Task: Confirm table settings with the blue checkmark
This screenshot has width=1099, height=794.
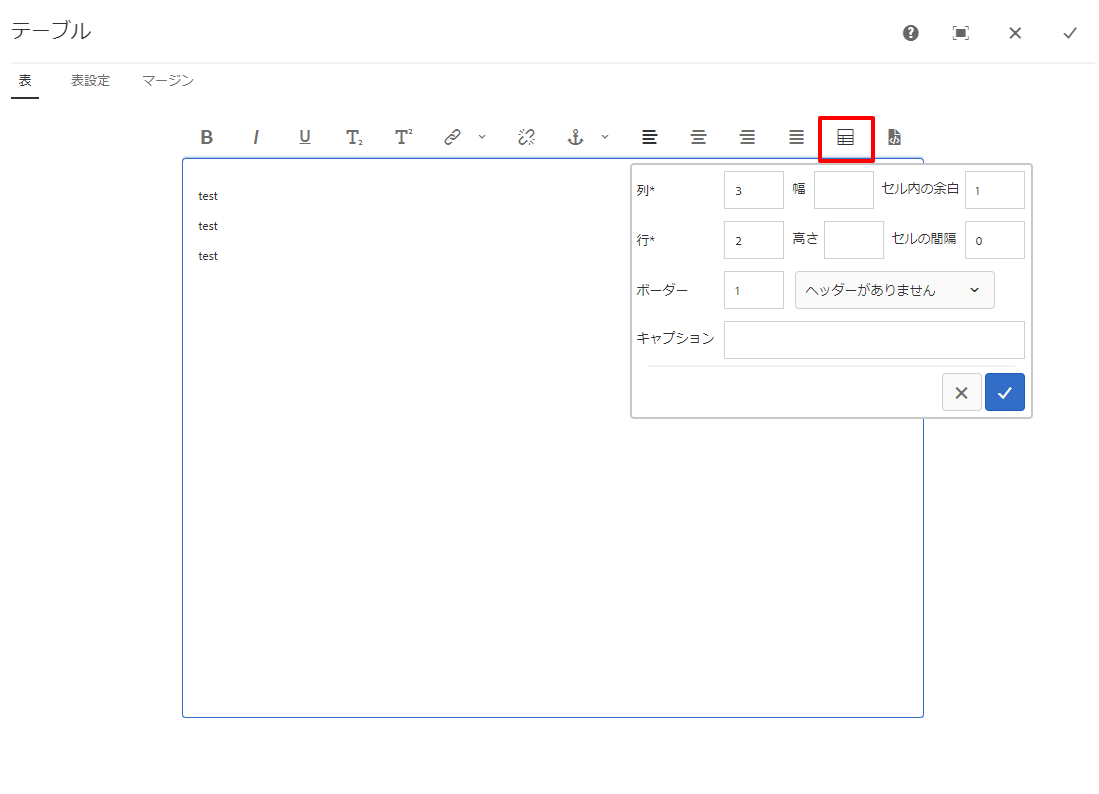Action: click(x=1004, y=392)
